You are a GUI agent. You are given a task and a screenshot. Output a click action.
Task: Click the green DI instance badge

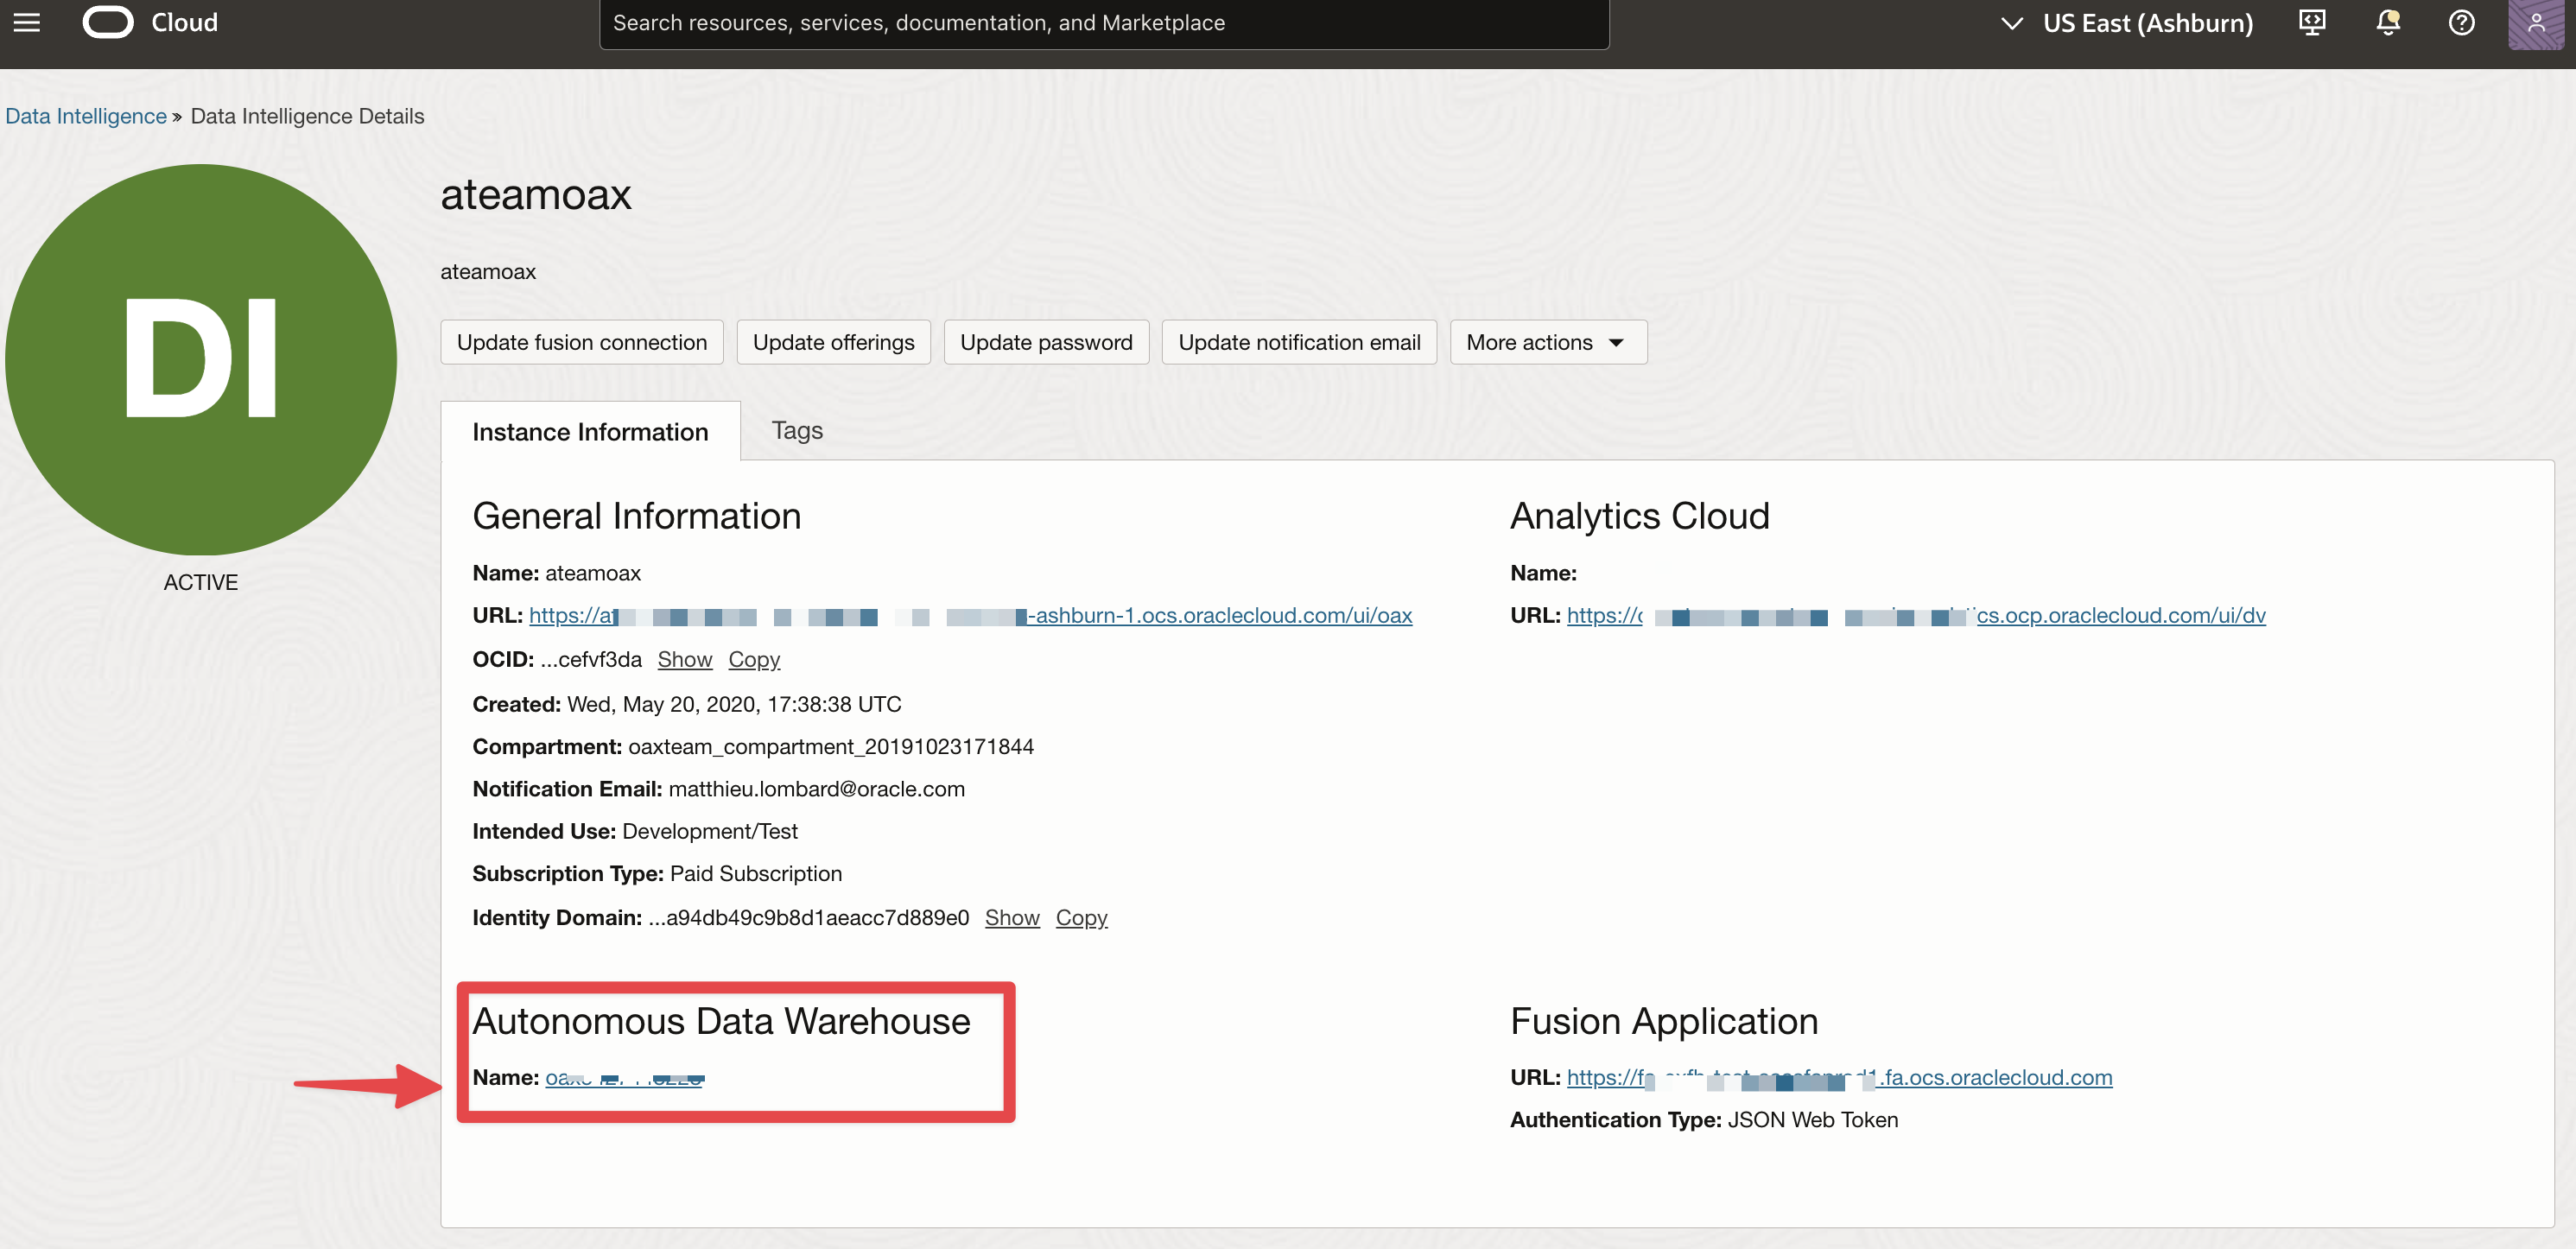tap(201, 359)
